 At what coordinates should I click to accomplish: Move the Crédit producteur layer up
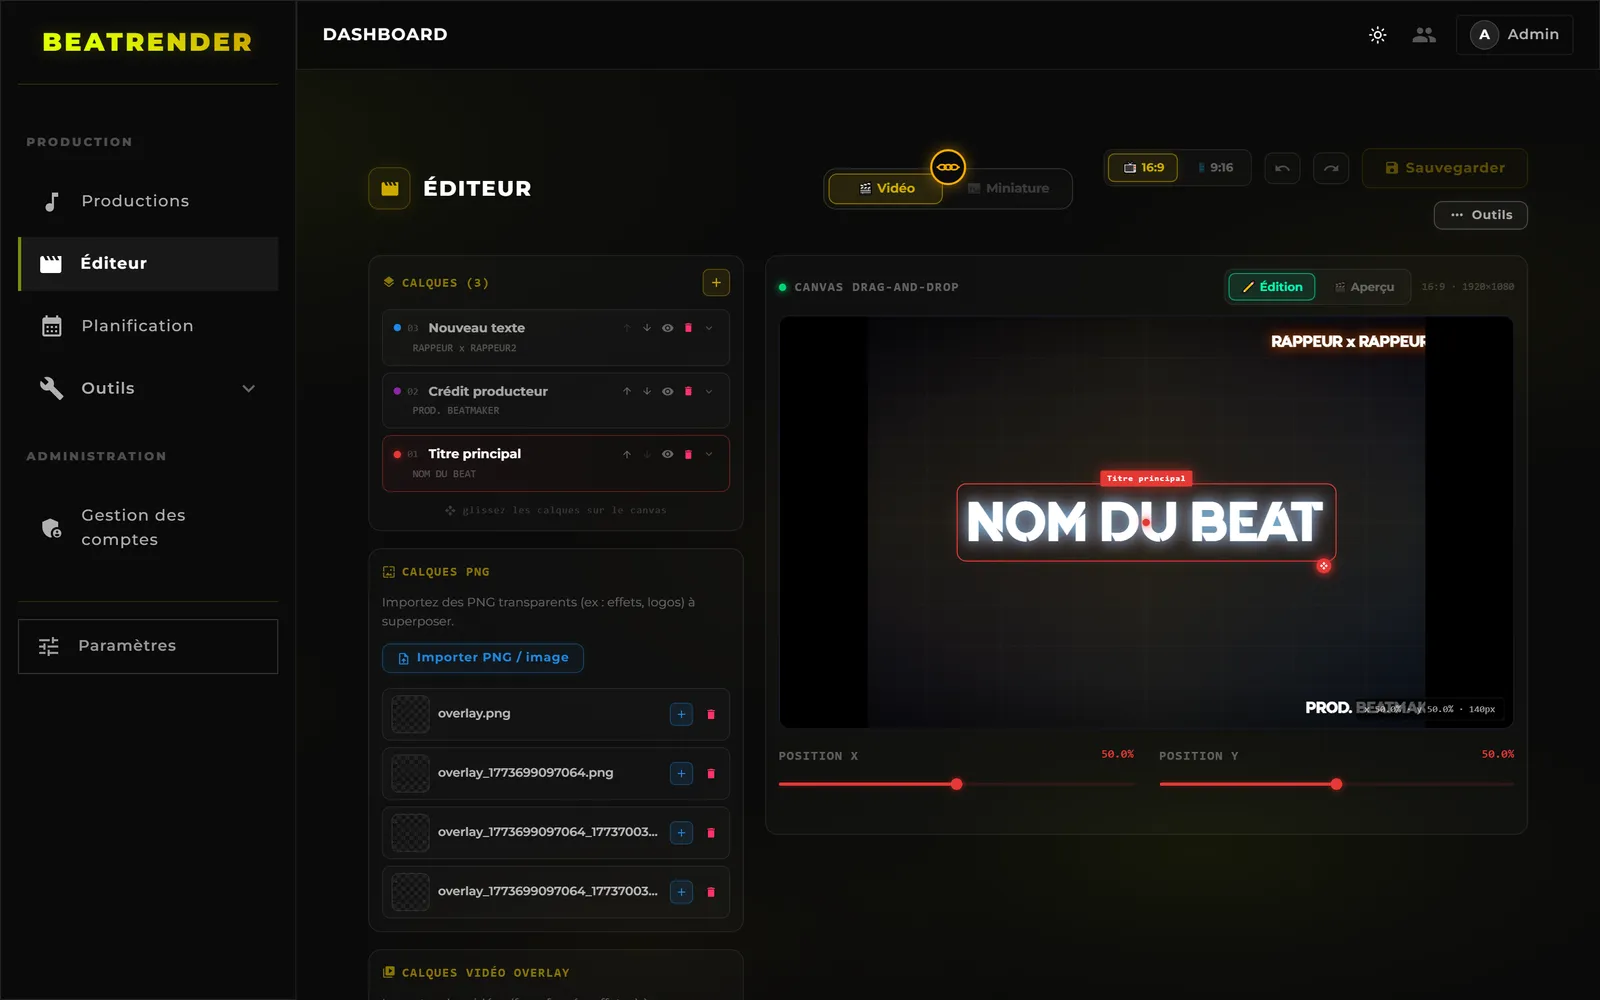[x=627, y=391]
